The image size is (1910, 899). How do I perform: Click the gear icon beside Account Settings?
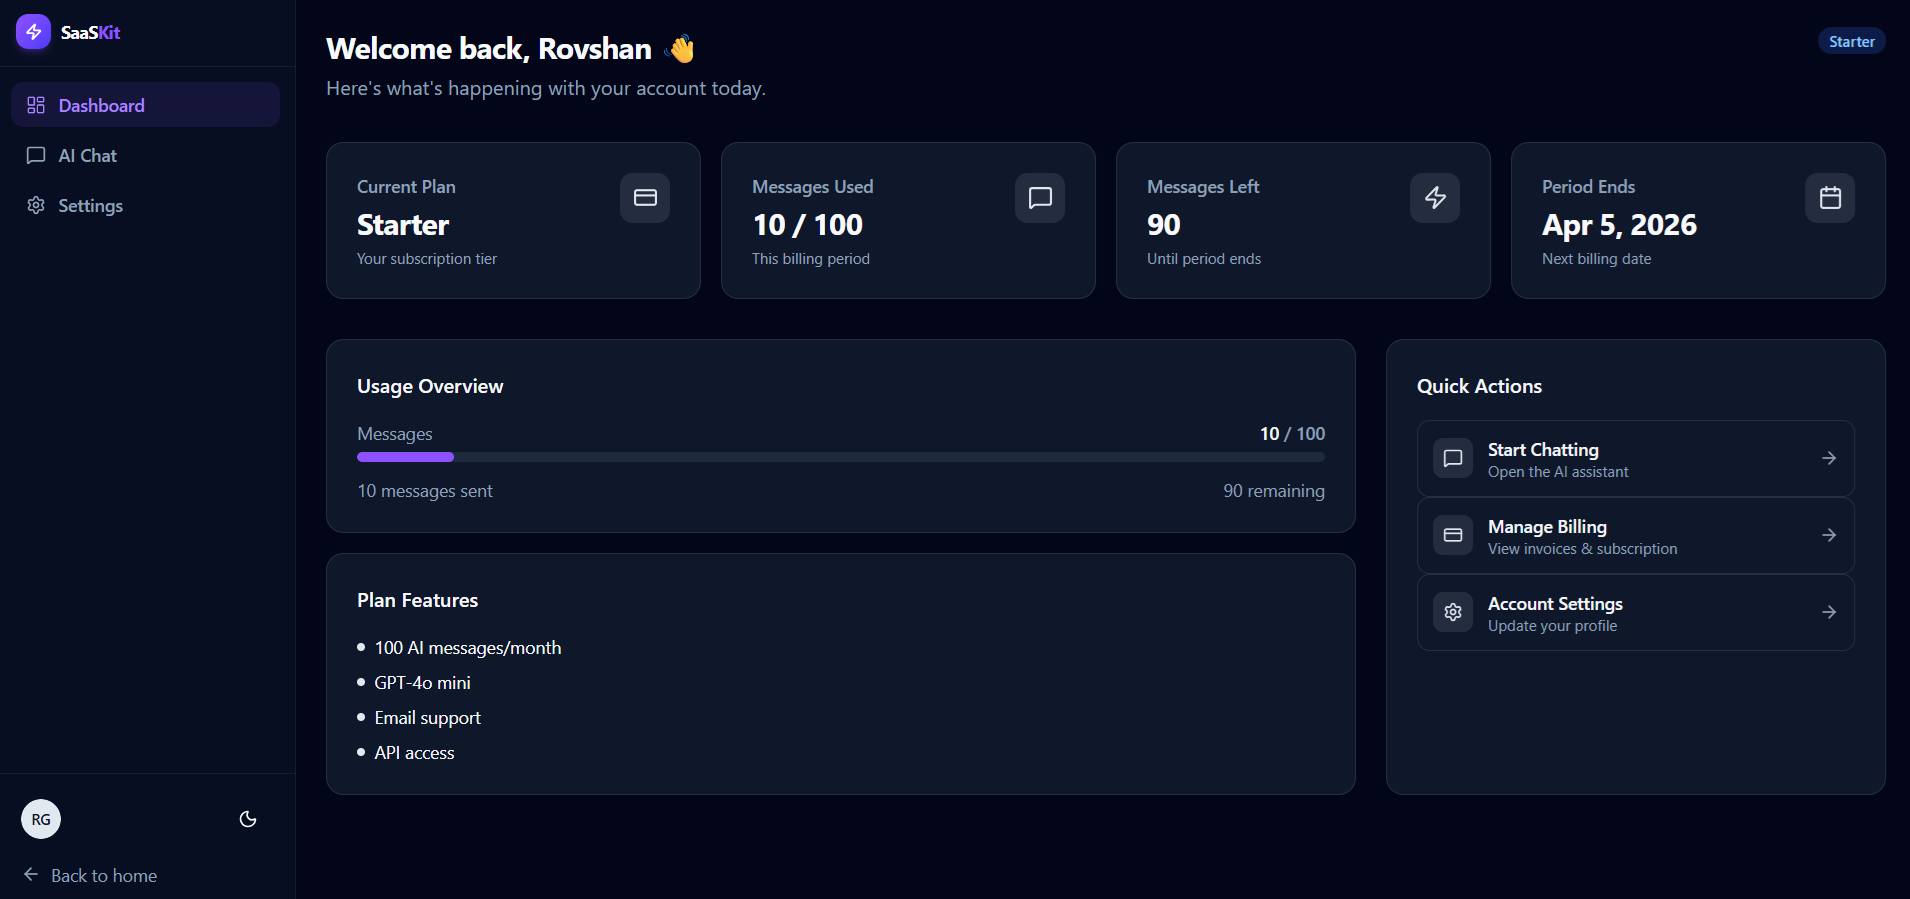1453,612
